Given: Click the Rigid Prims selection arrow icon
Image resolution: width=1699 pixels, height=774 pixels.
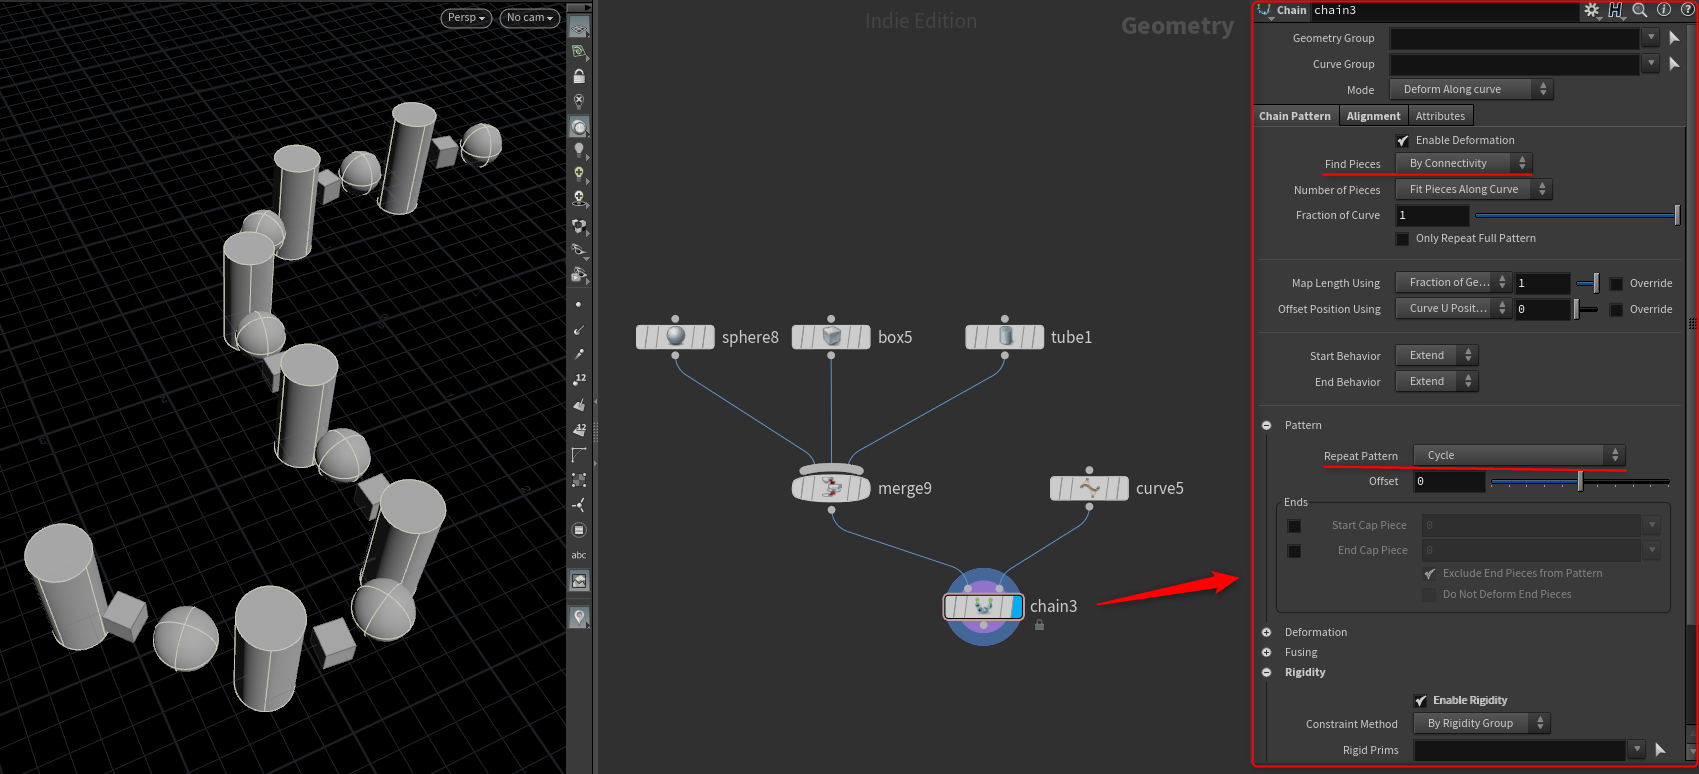Looking at the screenshot, I should [1661, 750].
